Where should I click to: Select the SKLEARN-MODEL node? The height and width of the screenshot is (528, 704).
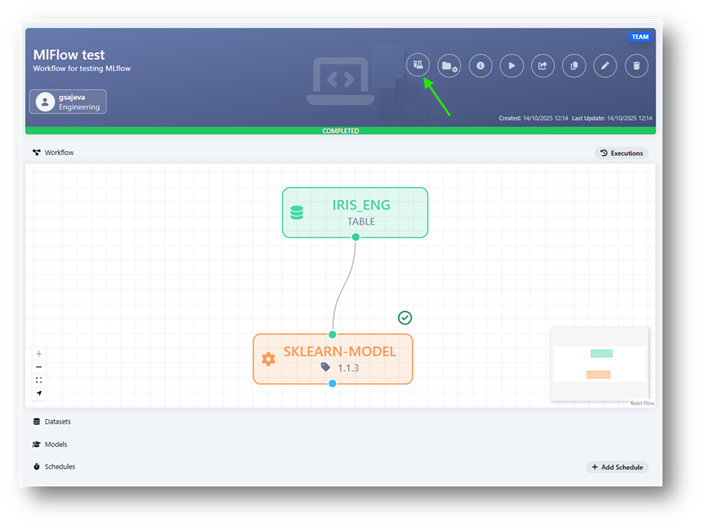click(x=333, y=359)
